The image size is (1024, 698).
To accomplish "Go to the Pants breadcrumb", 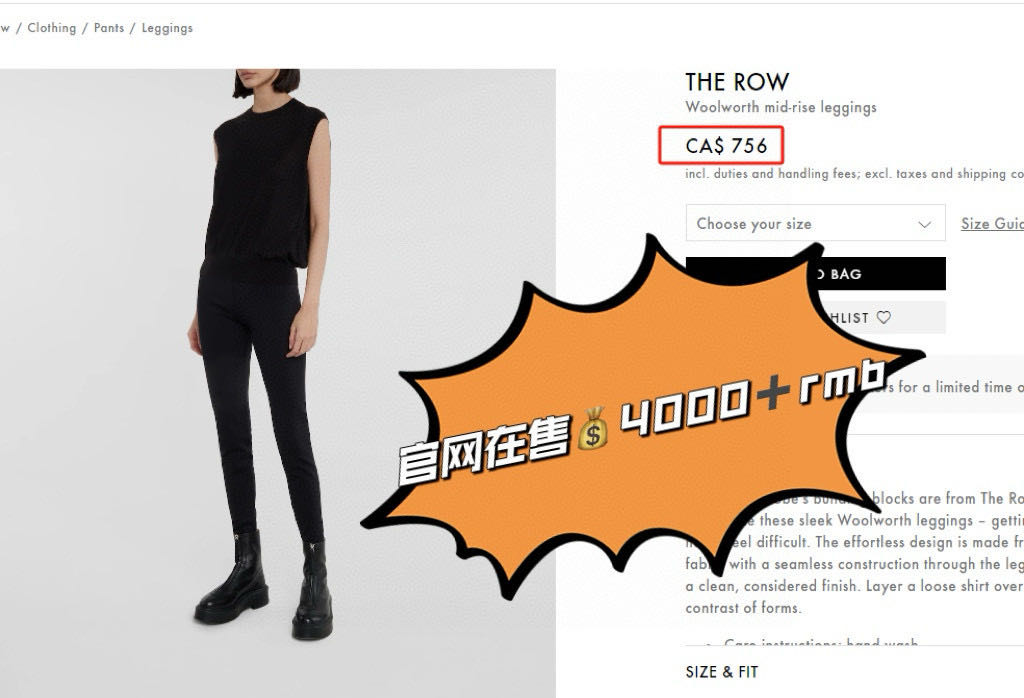I will coord(108,28).
